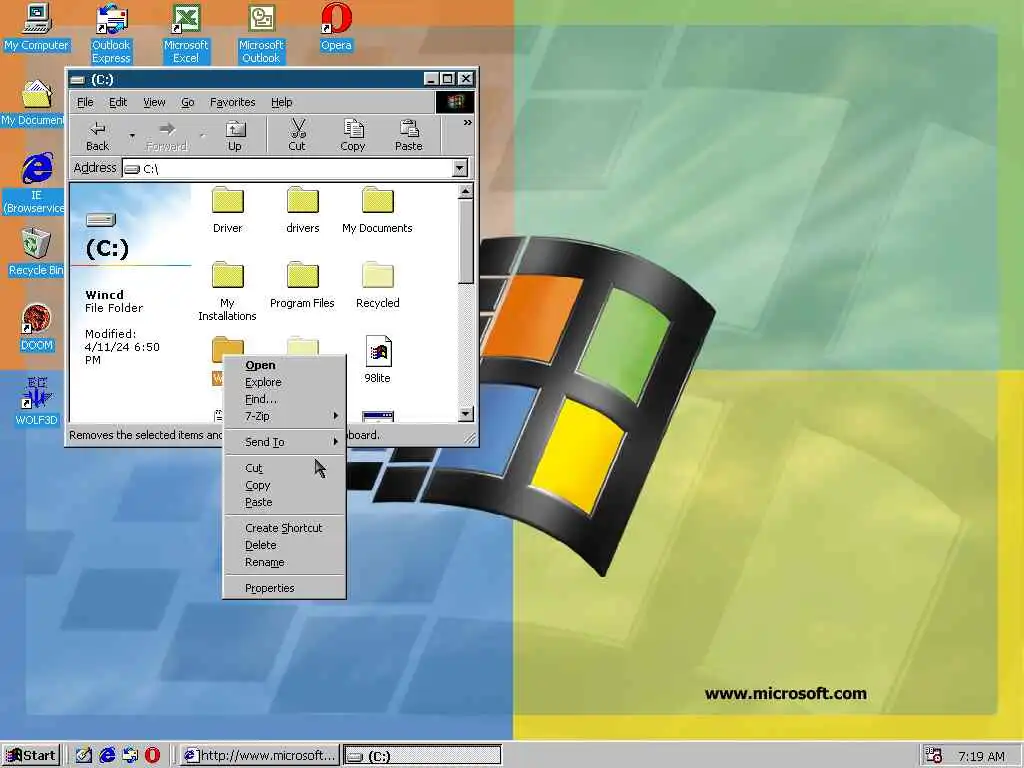This screenshot has width=1024, height=768.
Task: Click the Copy toolbar button
Action: tap(353, 136)
